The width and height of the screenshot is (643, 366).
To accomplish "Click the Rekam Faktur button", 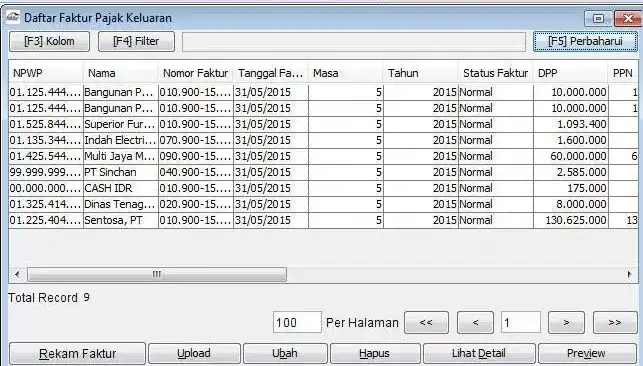I will [78, 354].
